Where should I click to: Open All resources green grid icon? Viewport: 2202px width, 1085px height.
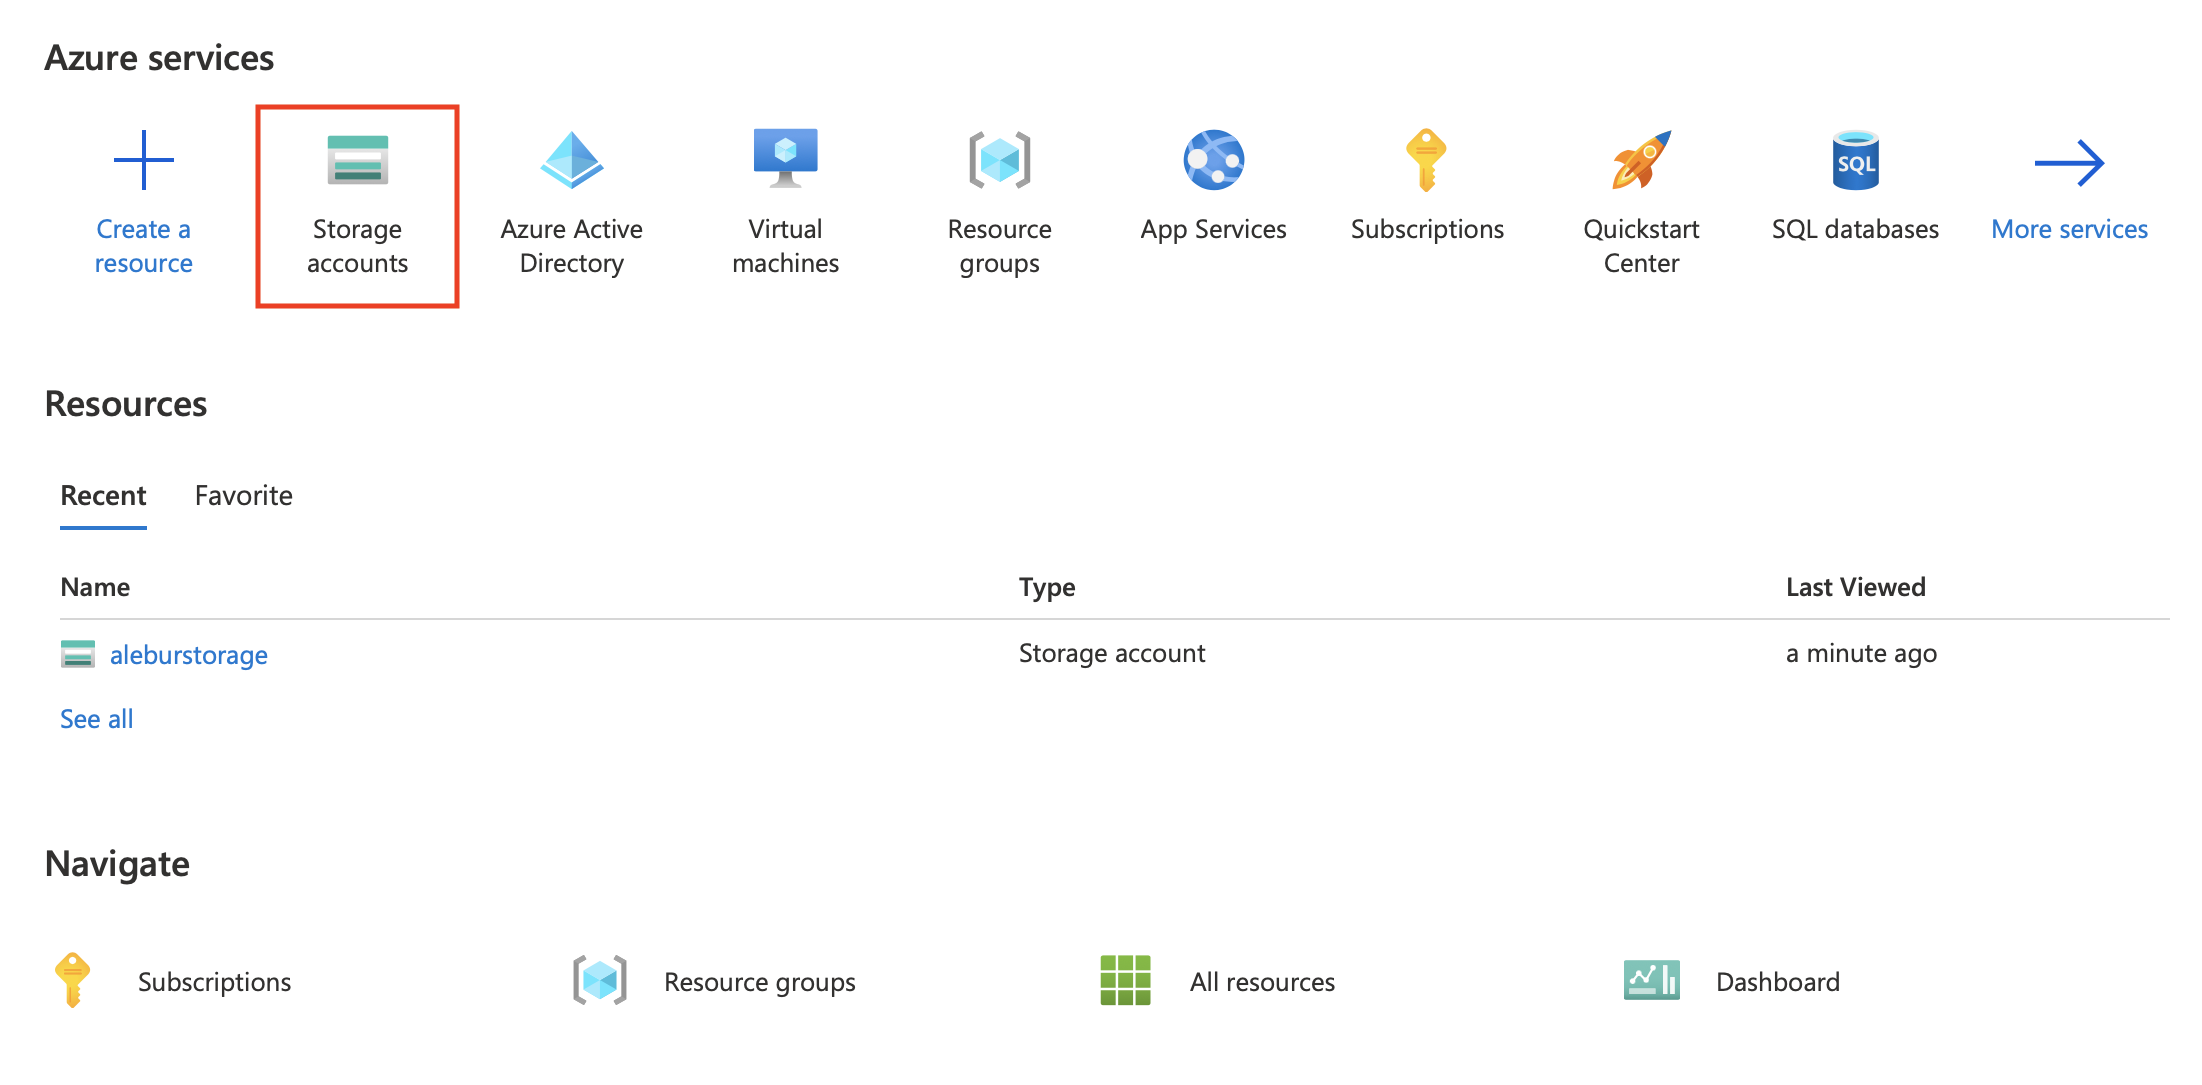[x=1125, y=980]
